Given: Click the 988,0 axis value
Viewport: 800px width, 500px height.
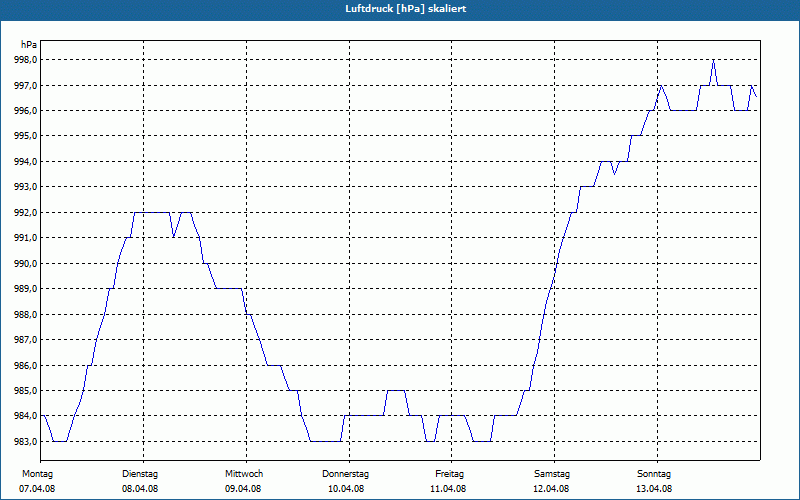Looking at the screenshot, I should pos(25,314).
